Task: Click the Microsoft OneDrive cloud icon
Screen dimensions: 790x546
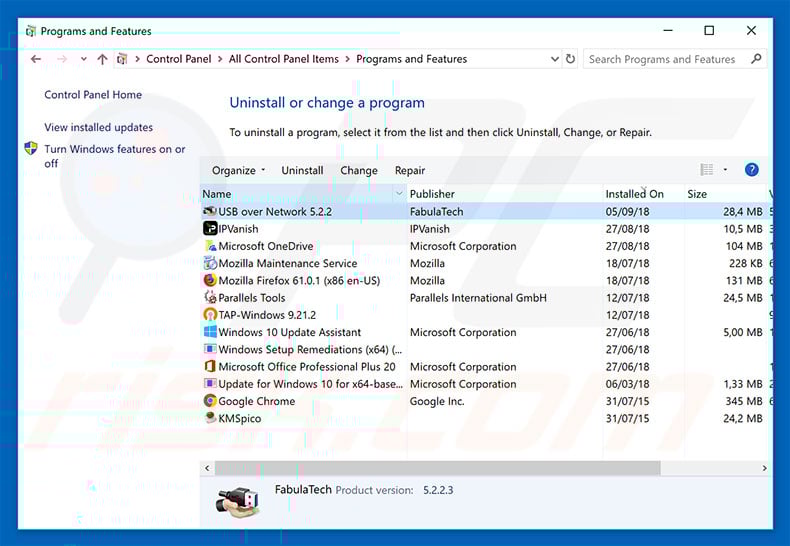Action: coord(210,246)
